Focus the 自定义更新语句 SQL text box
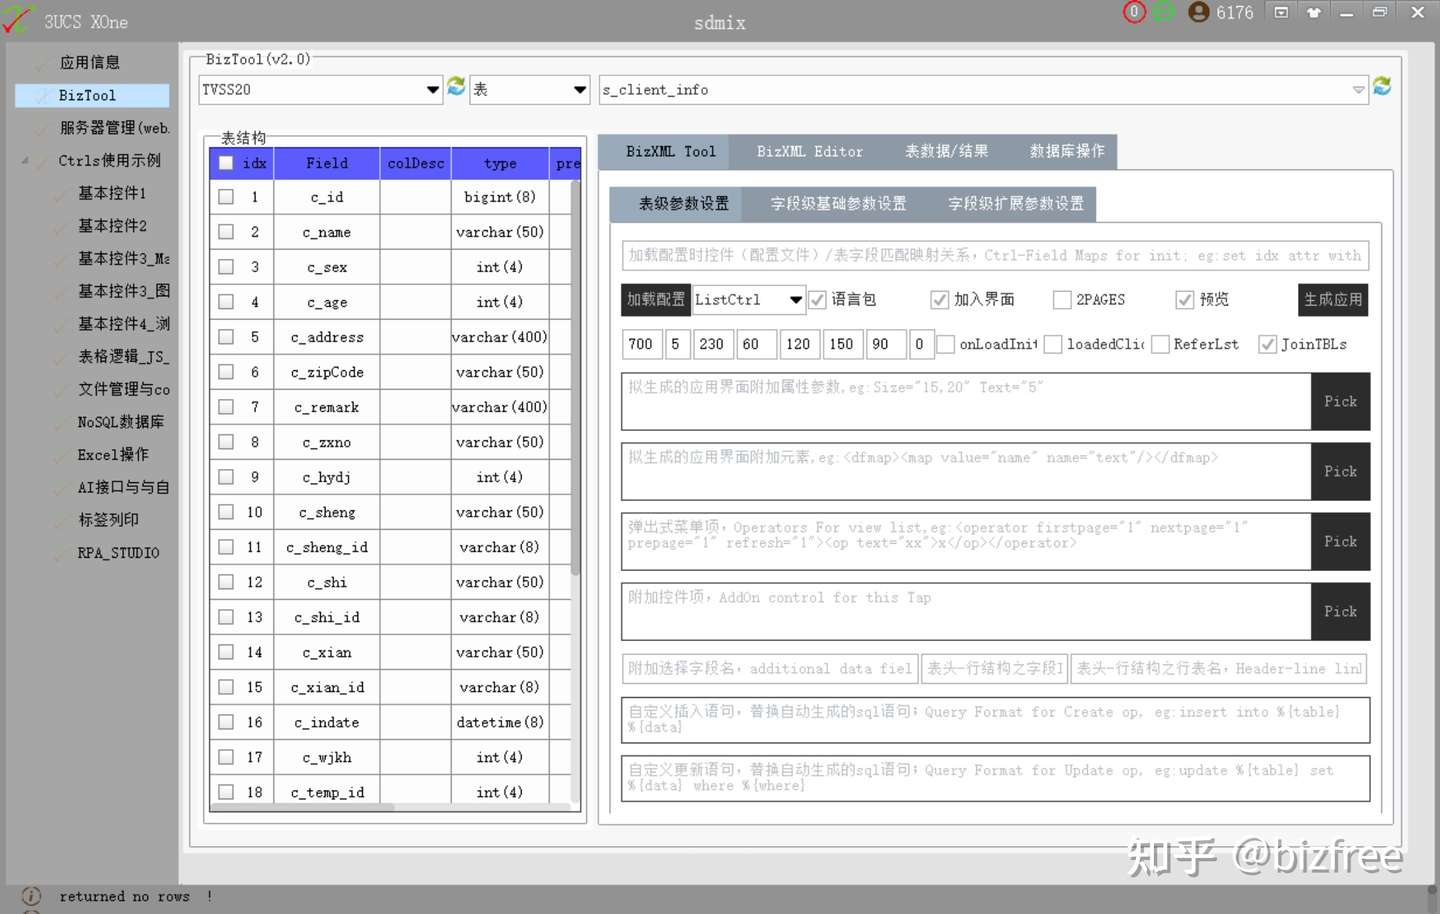 point(995,778)
